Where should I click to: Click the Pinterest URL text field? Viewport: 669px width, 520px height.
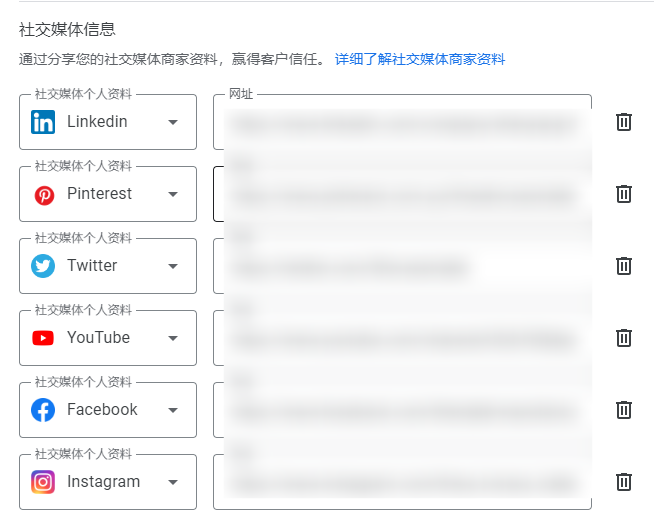click(402, 194)
